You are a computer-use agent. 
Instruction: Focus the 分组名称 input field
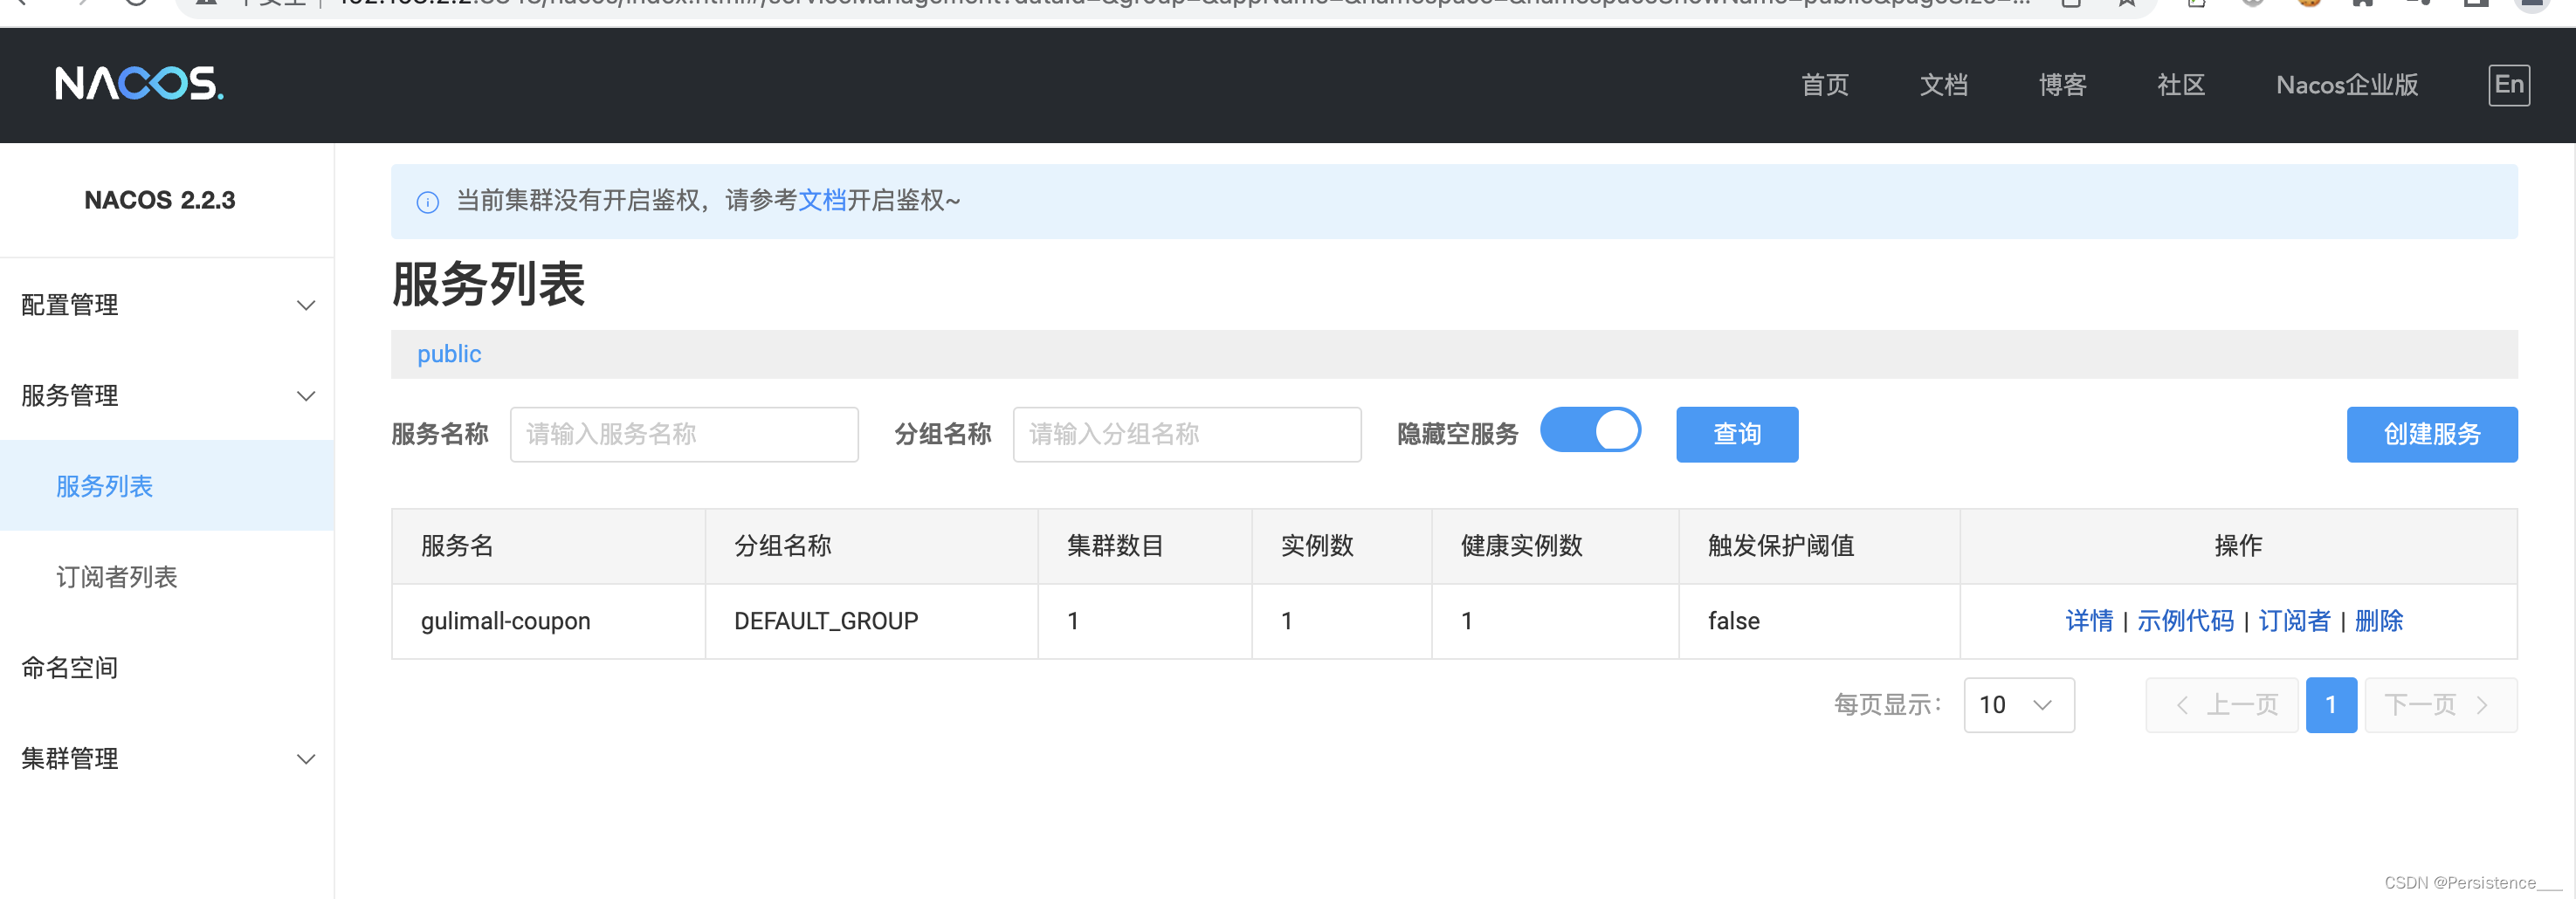click(x=1186, y=434)
